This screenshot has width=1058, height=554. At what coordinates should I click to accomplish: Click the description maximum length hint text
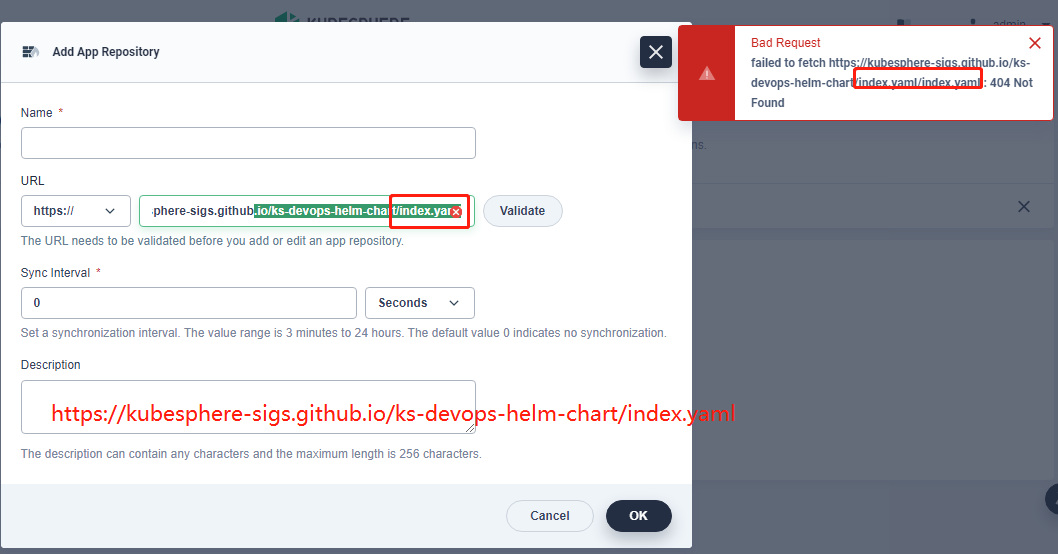pos(251,454)
